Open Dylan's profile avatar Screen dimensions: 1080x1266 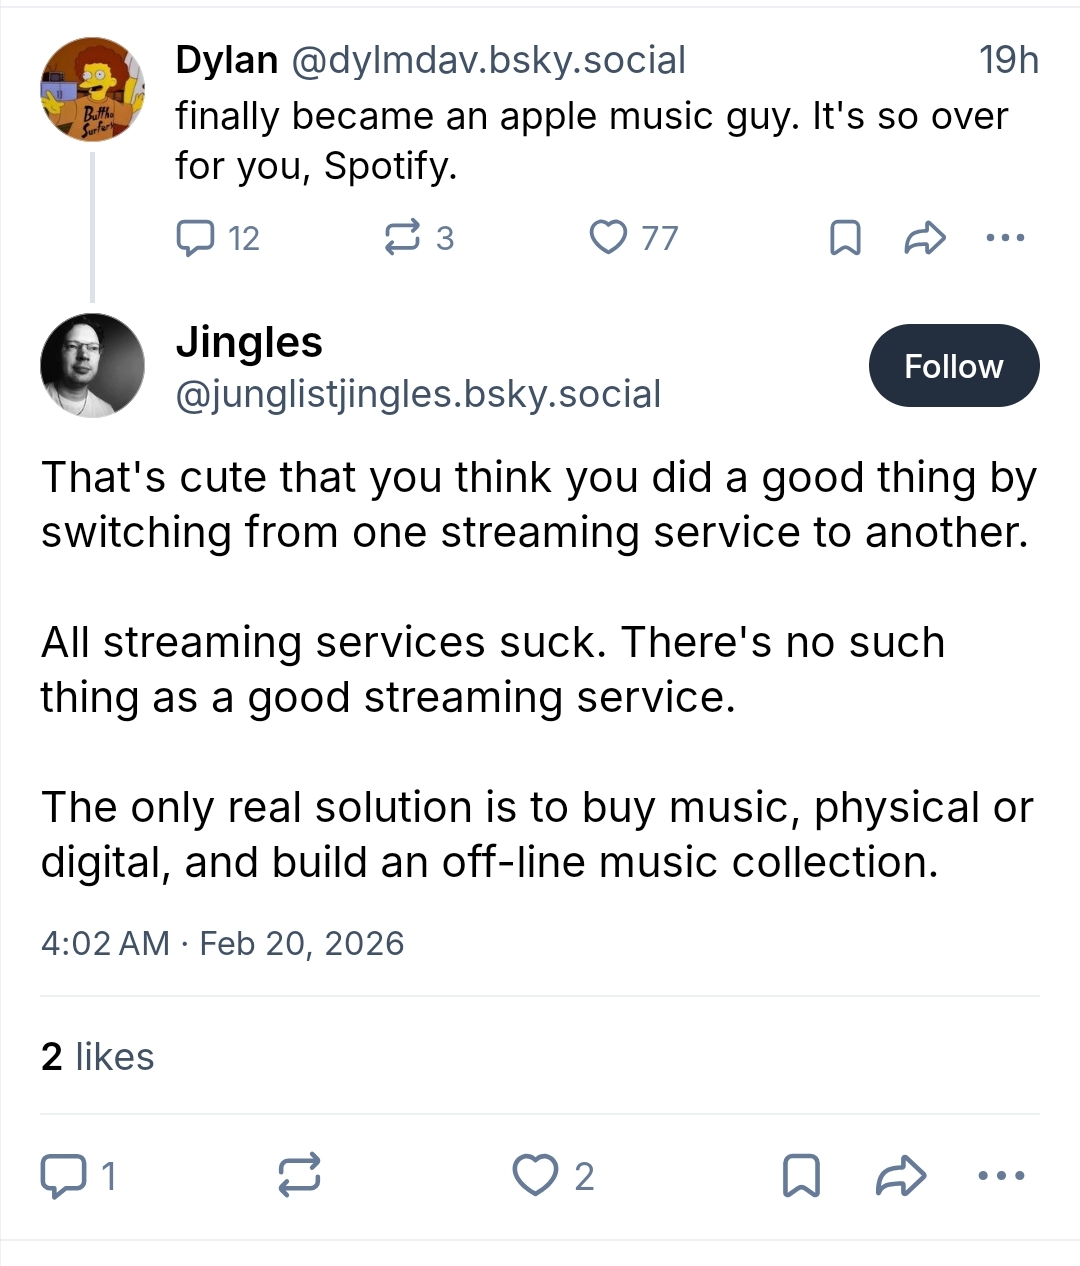pos(92,90)
